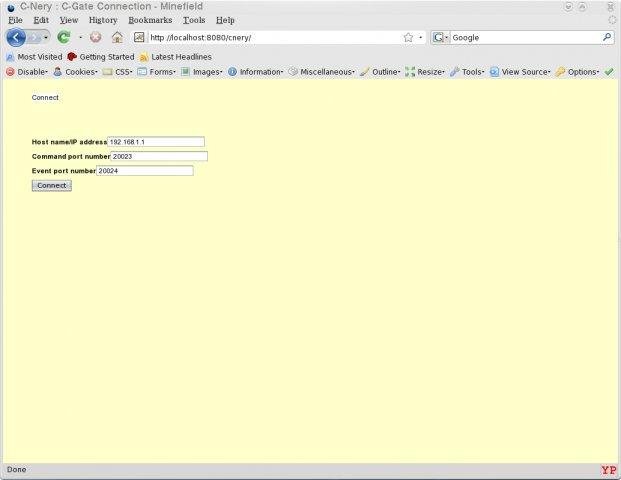Click the search magnifier icon
This screenshot has height=480, width=621.
coord(607,37)
